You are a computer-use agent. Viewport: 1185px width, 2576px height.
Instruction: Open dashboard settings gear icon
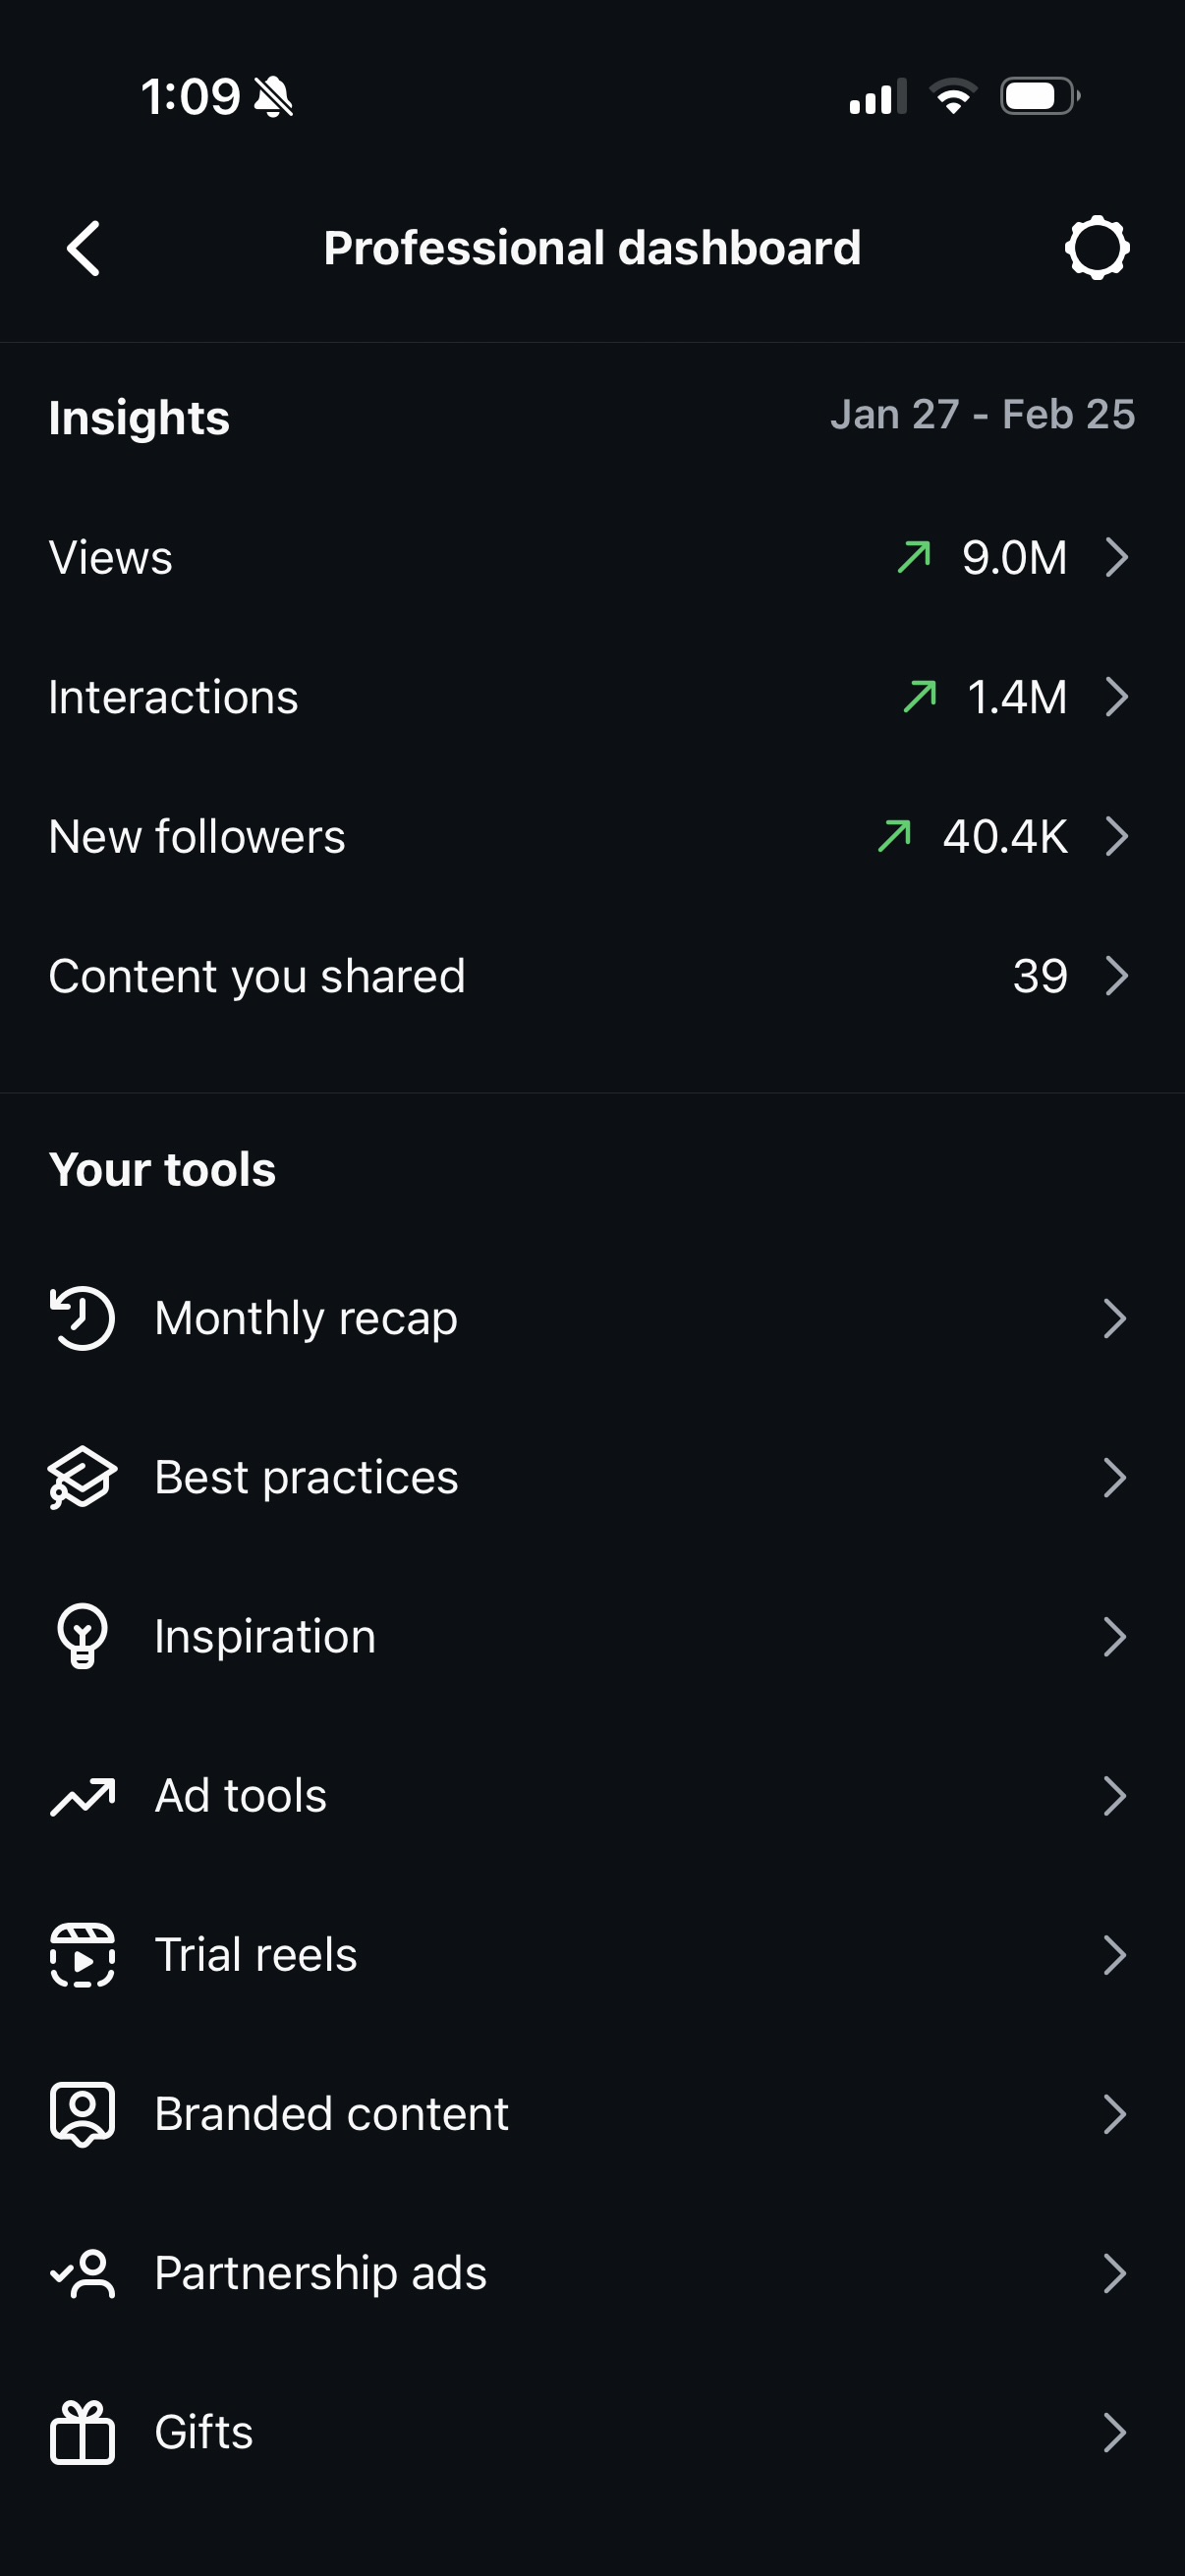tap(1096, 248)
